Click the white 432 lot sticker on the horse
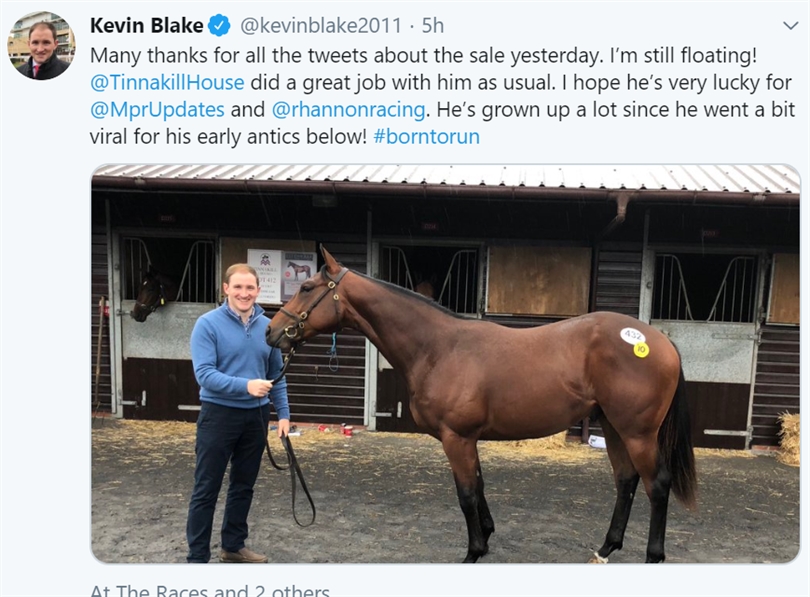This screenshot has height=597, width=810. tap(632, 335)
